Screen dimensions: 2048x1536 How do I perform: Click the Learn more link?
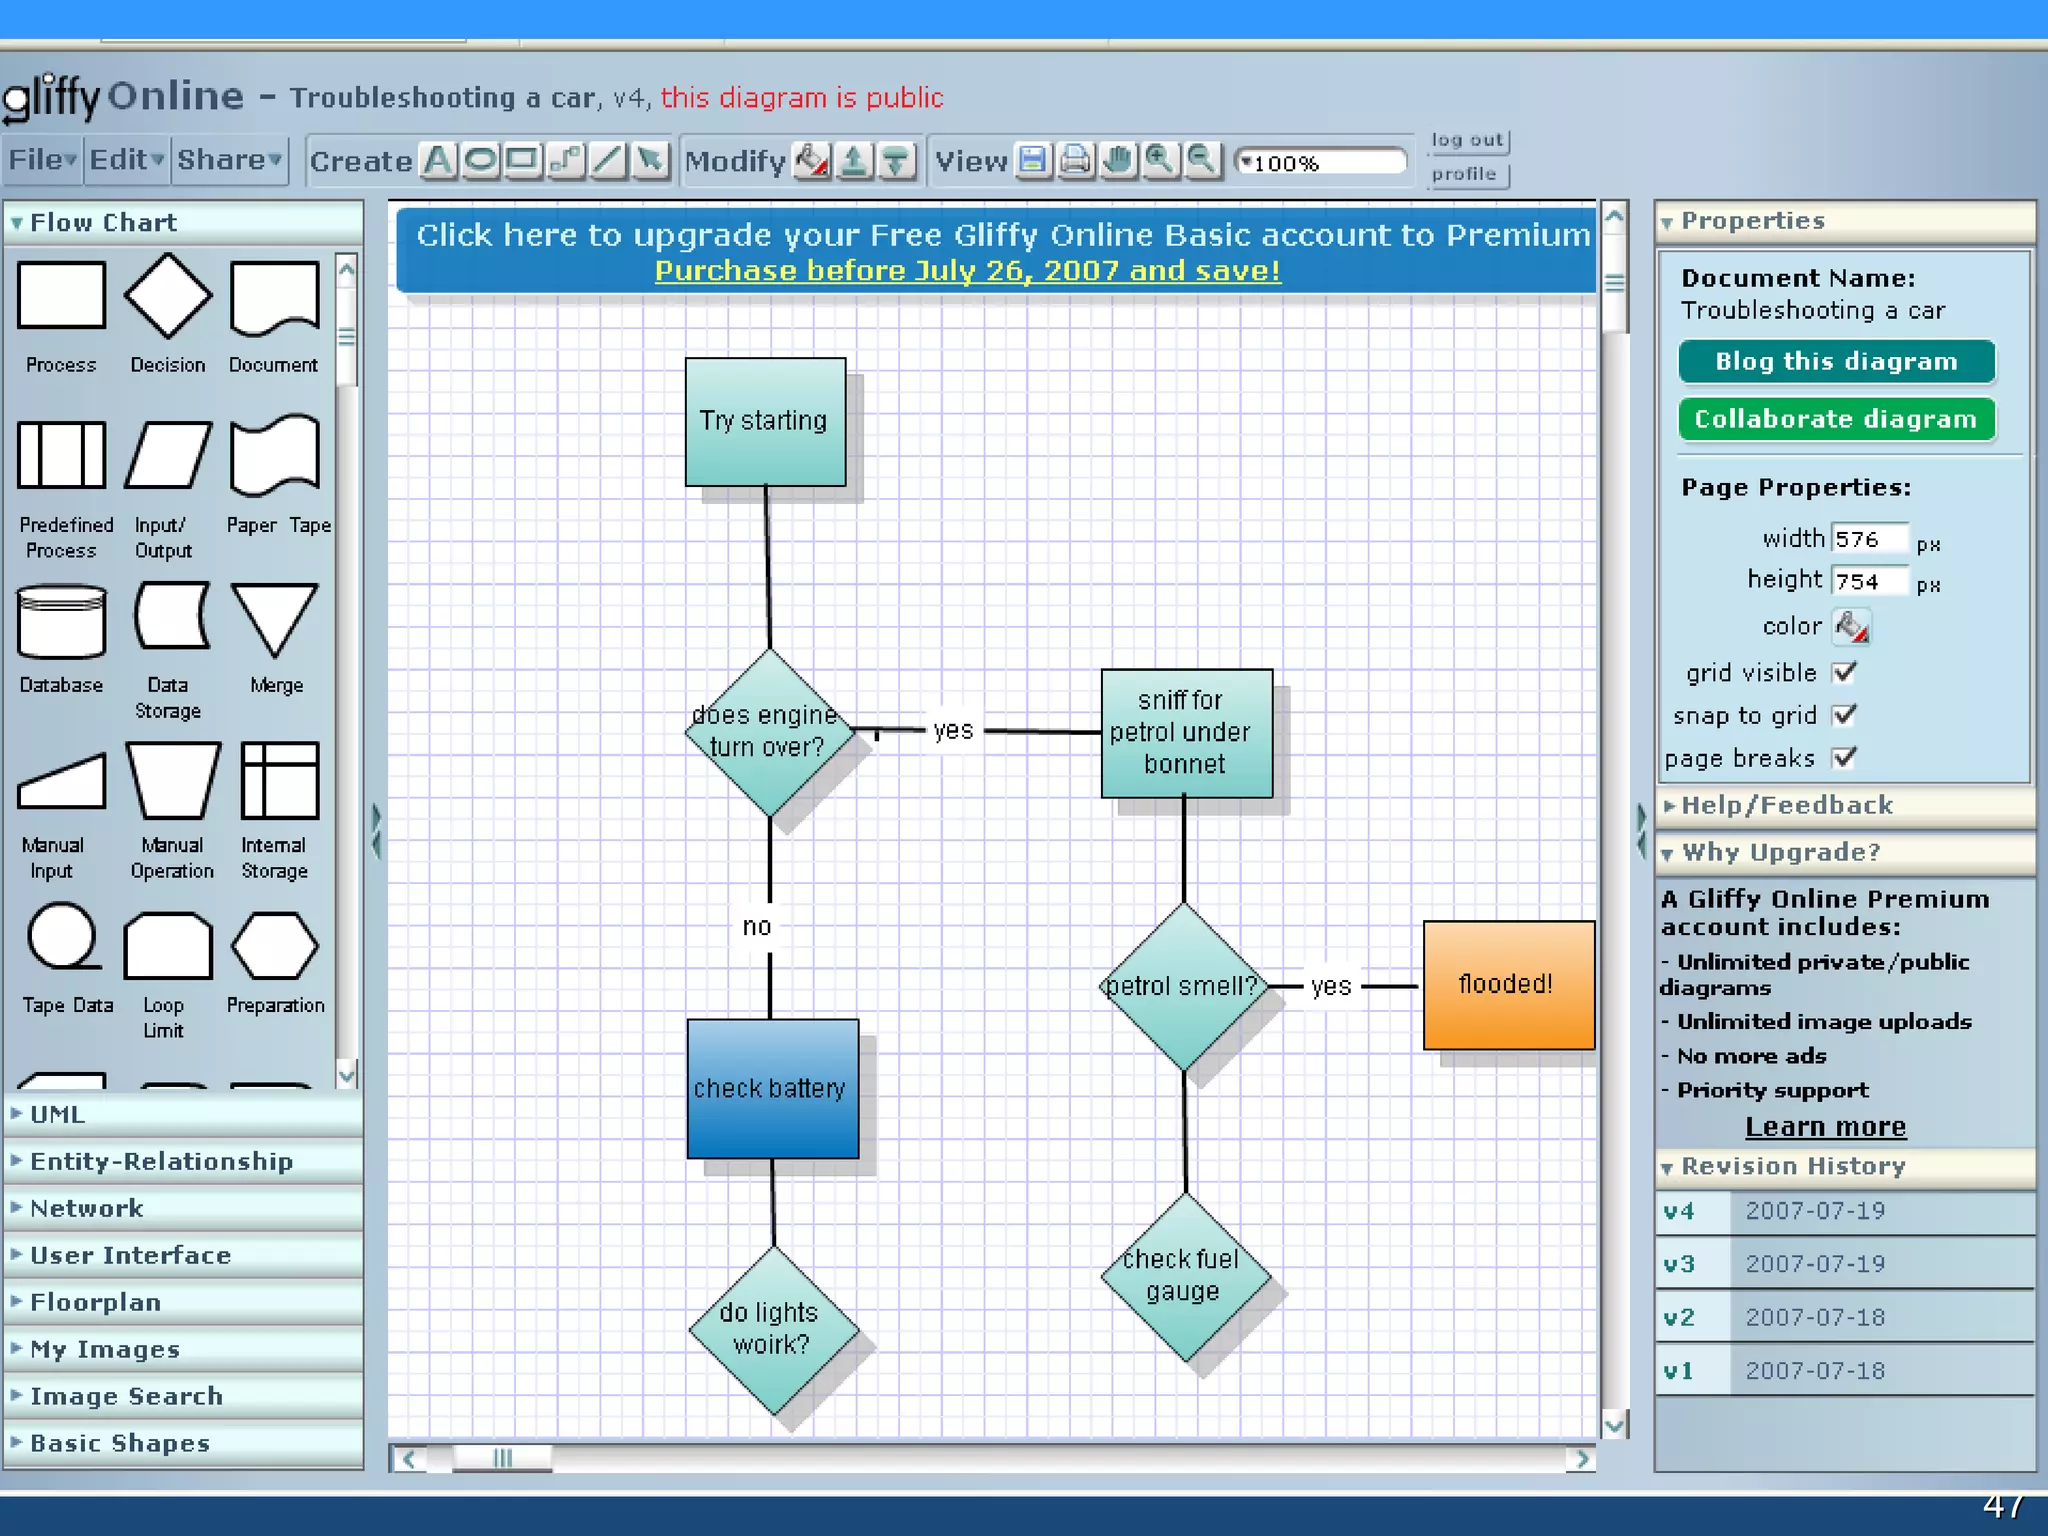1825,1127
